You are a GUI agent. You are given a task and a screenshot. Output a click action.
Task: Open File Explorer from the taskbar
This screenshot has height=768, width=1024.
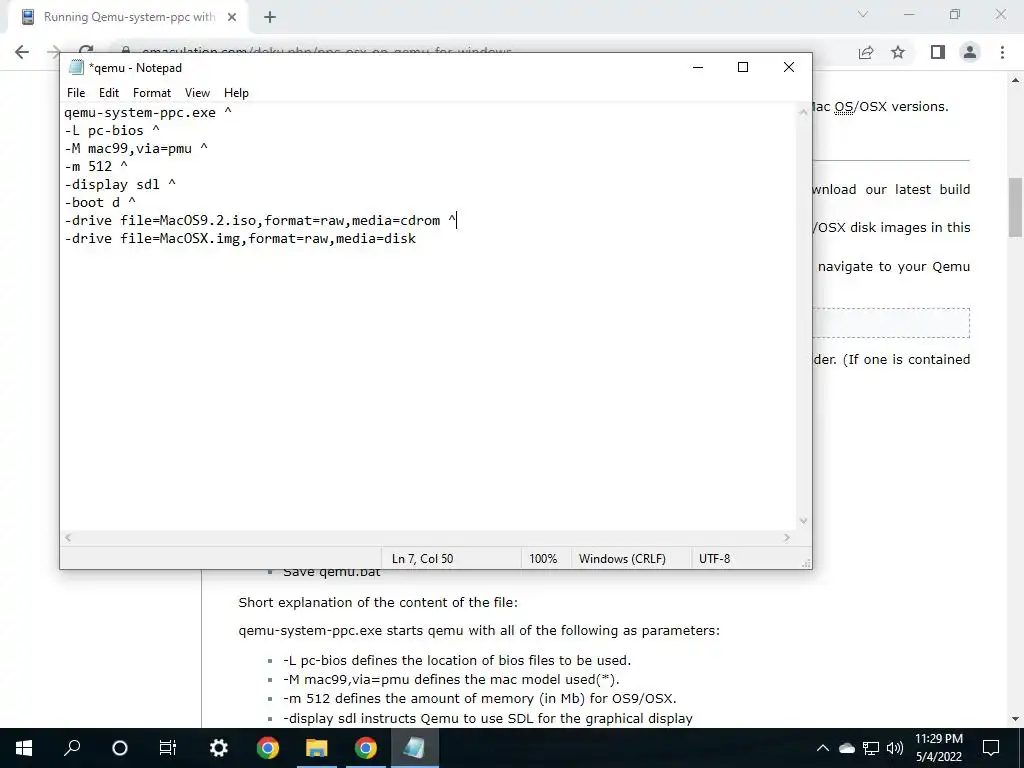[x=316, y=748]
